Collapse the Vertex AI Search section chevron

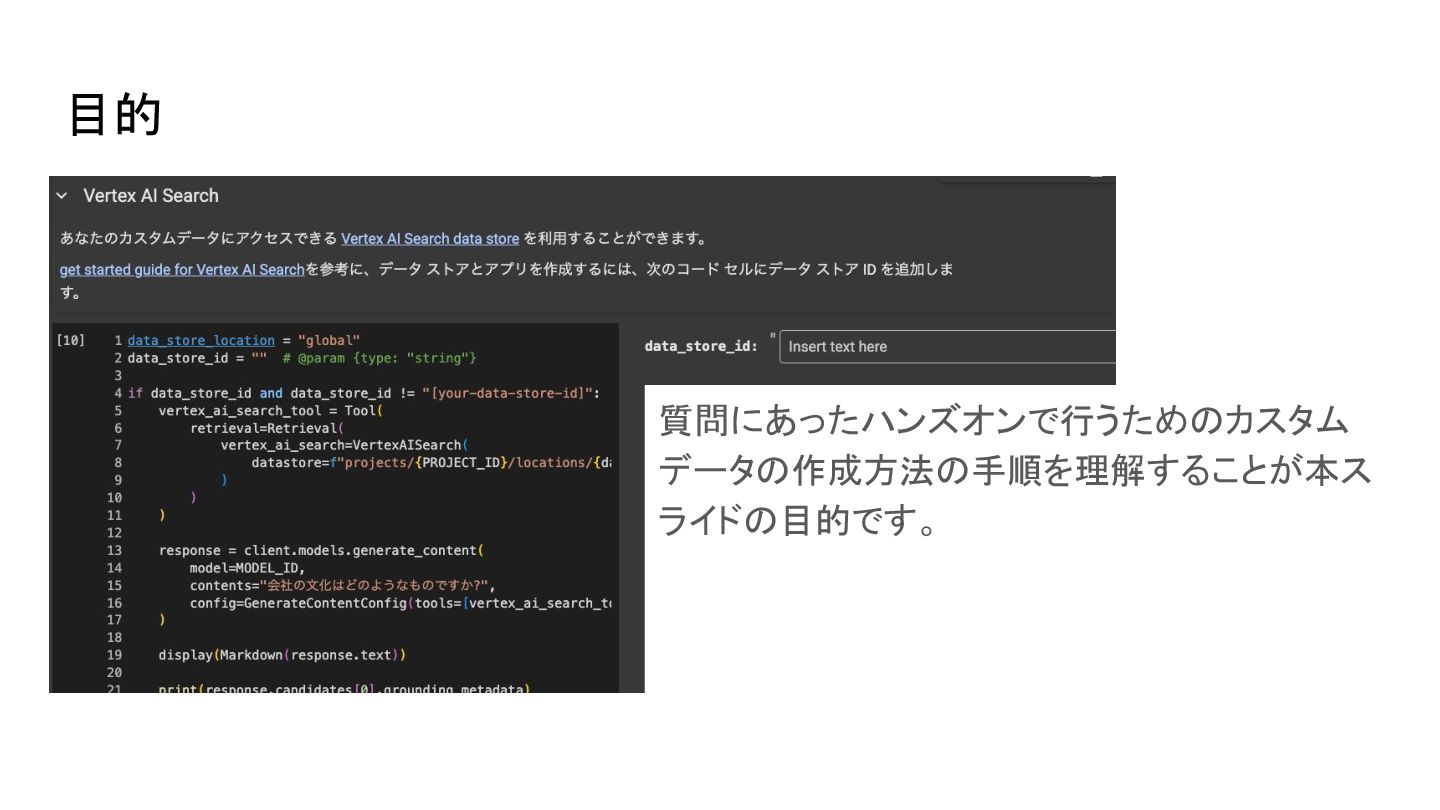pos(62,196)
